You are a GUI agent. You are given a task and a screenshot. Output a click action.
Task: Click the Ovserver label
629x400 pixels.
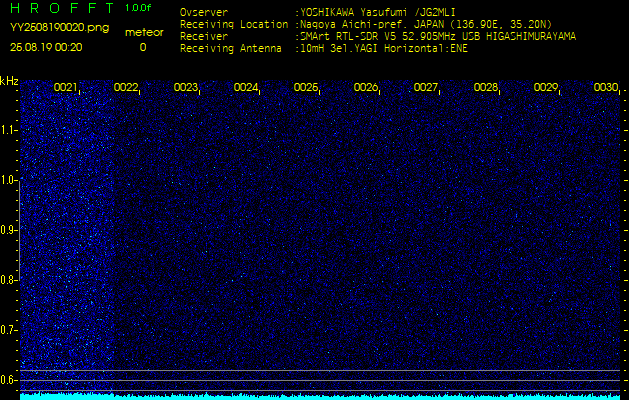coord(204,12)
